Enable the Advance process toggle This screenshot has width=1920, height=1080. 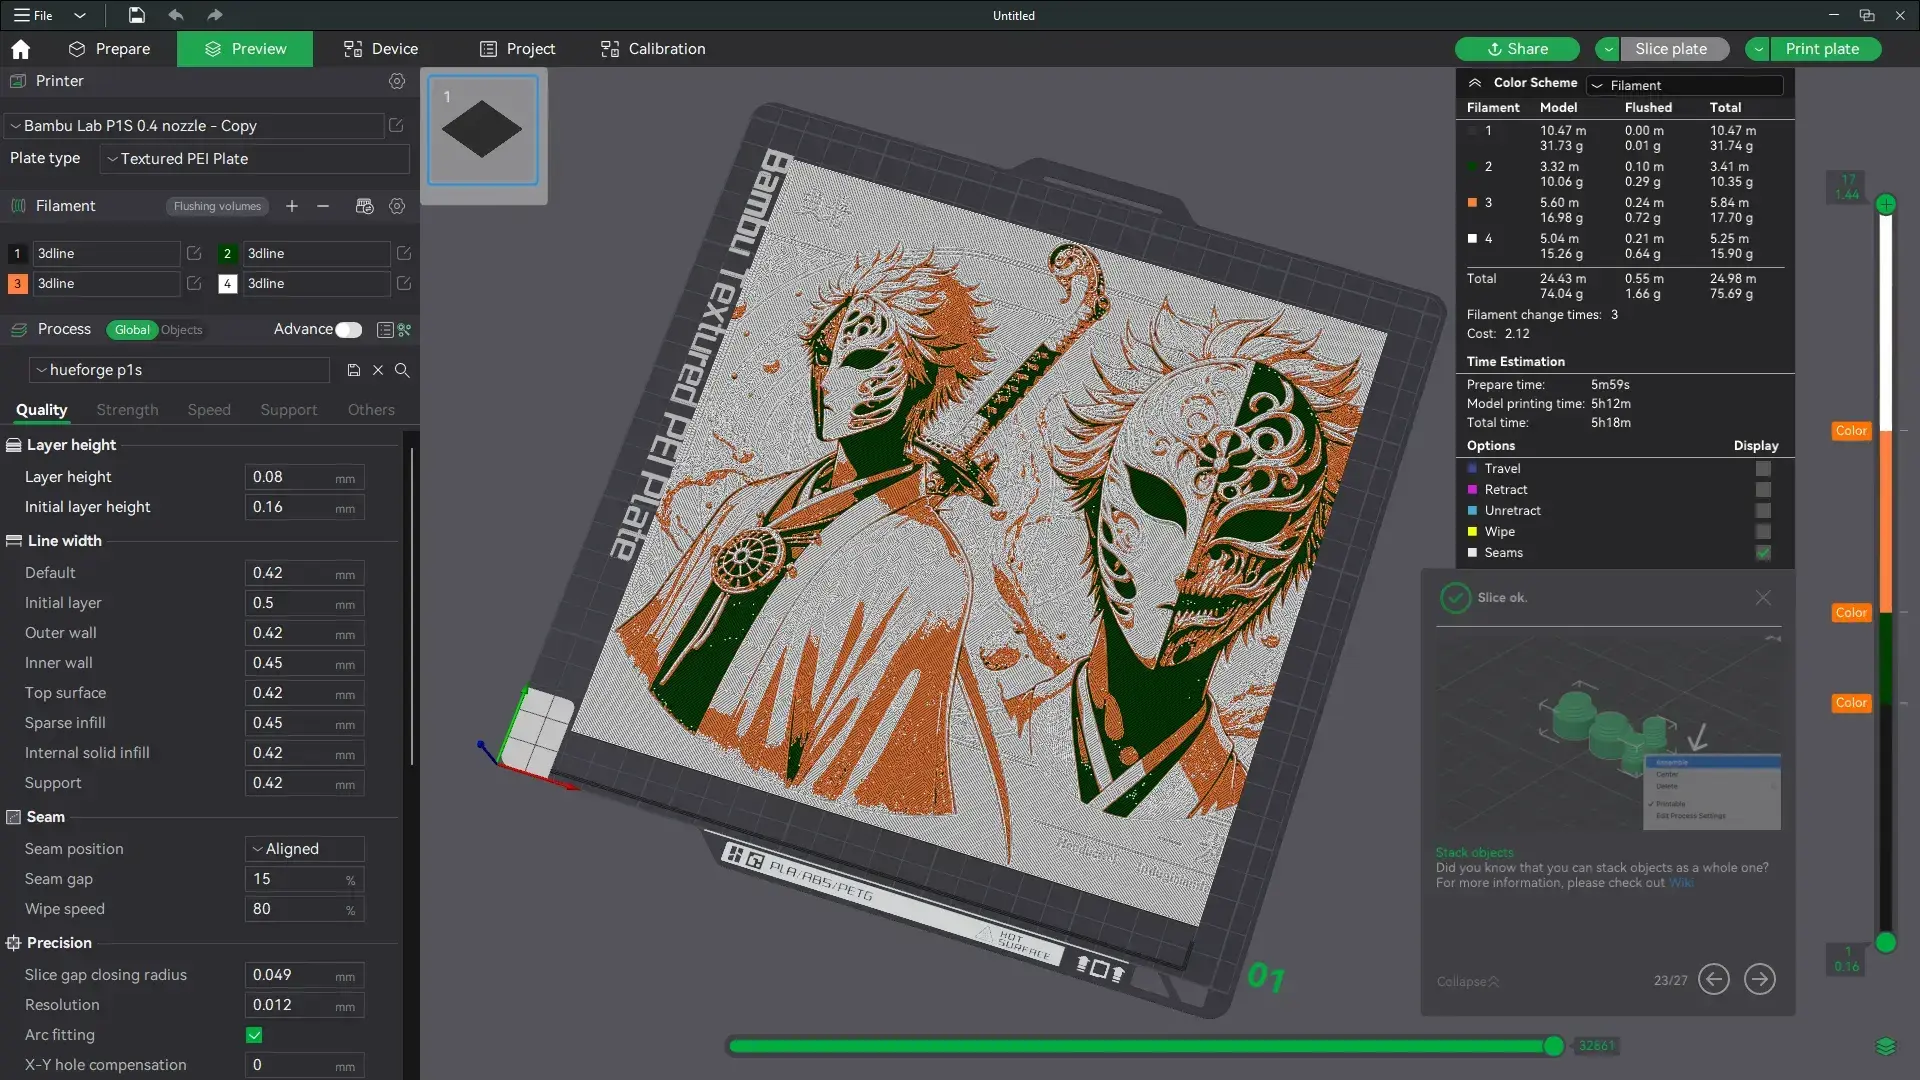click(347, 329)
